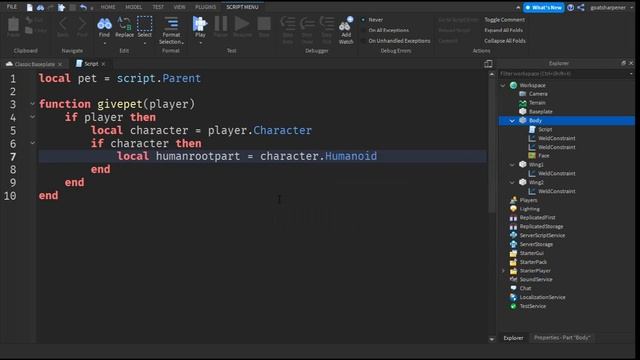Click the Workspace globe icon
The image size is (640, 360).
pos(513,85)
